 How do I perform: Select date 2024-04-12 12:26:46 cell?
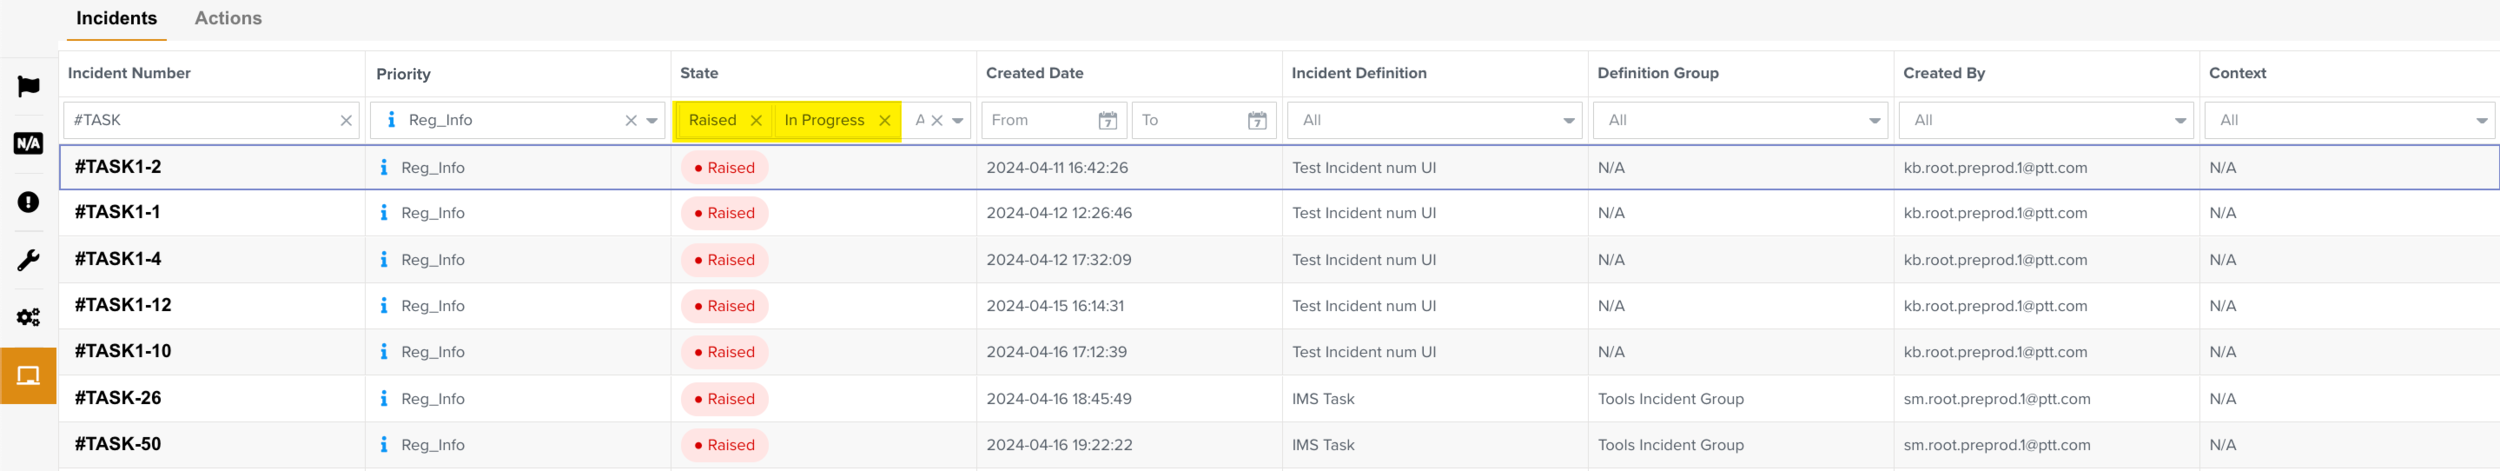click(x=1059, y=213)
